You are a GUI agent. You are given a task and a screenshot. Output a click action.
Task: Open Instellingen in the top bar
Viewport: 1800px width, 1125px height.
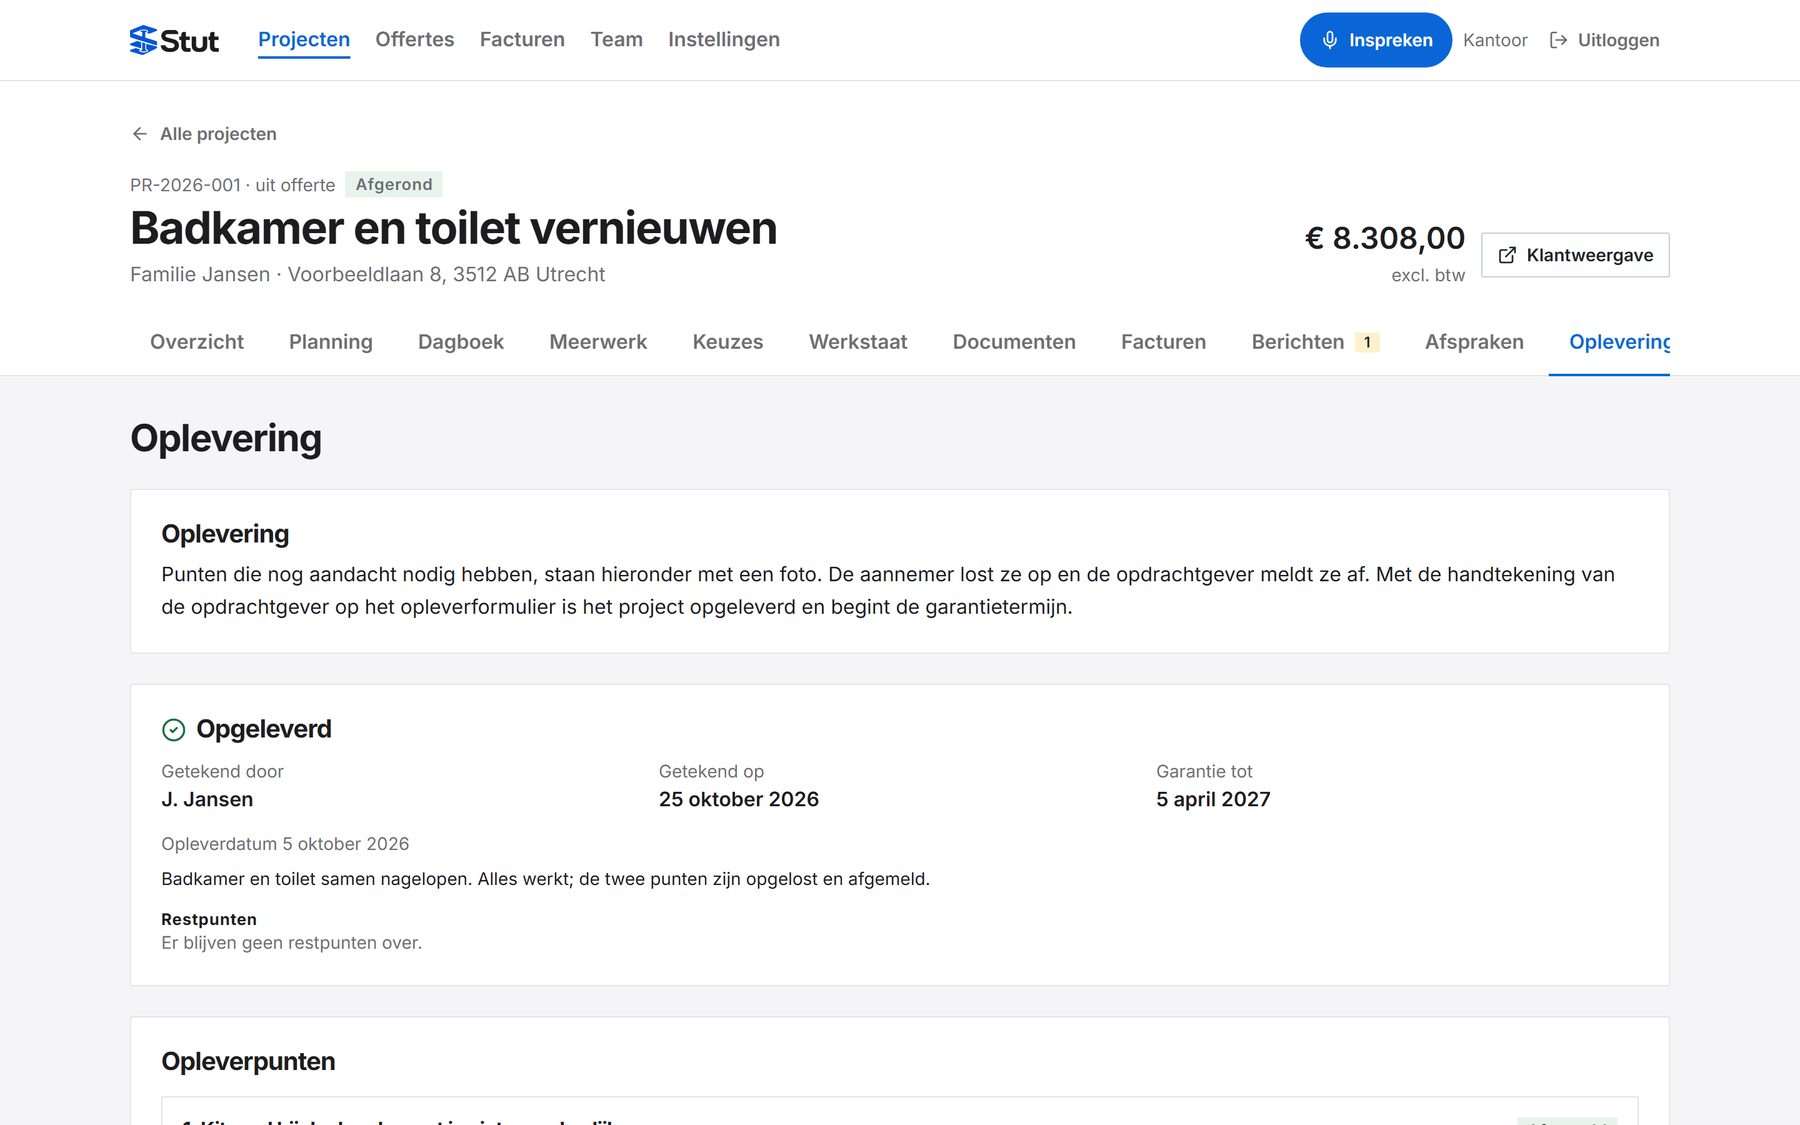(x=724, y=39)
